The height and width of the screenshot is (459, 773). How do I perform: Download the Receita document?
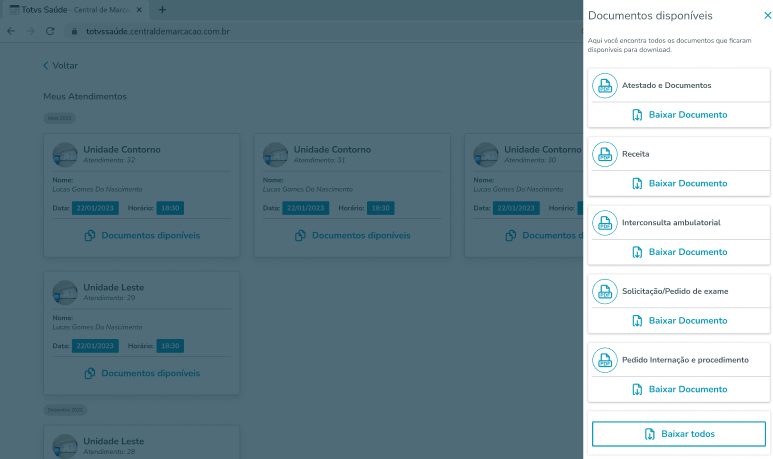pos(679,183)
